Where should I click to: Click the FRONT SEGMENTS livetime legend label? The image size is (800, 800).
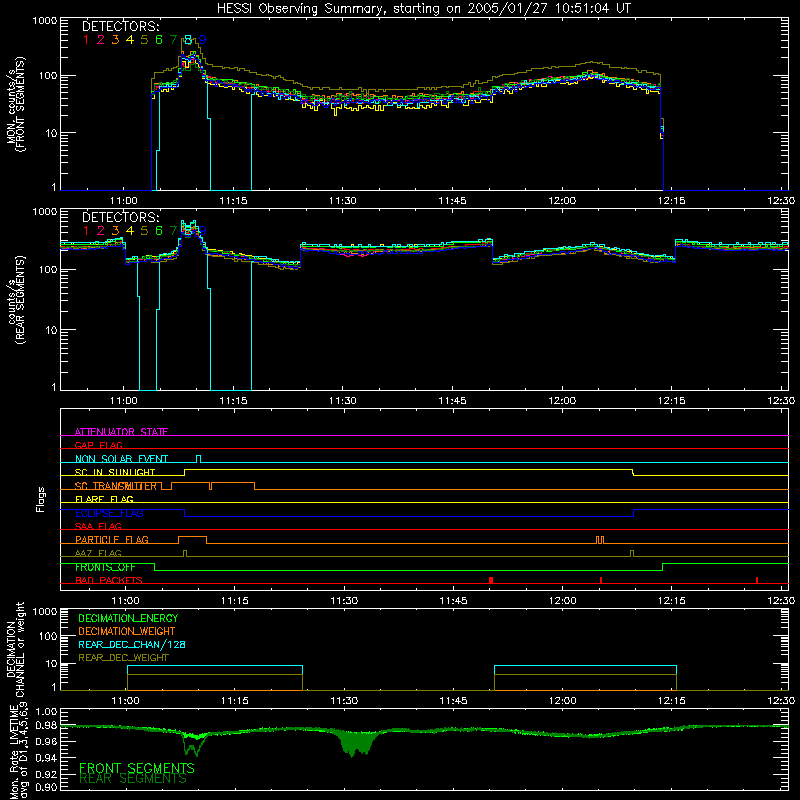tap(137, 768)
